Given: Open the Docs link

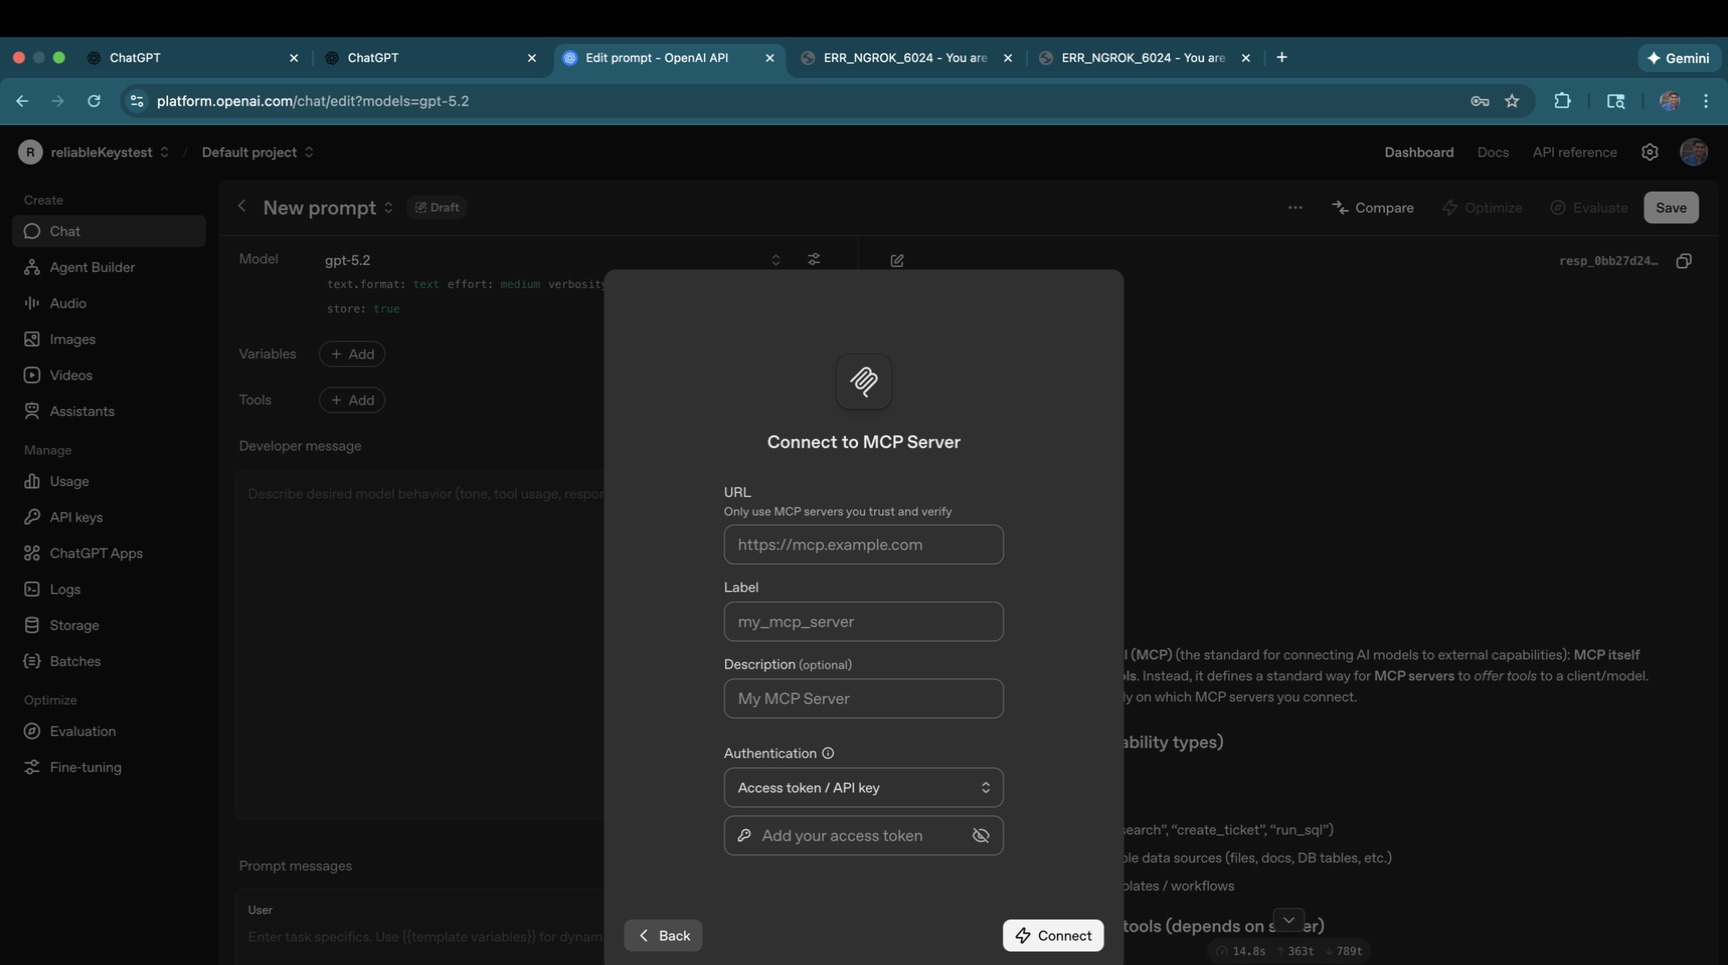Looking at the screenshot, I should click(x=1493, y=152).
